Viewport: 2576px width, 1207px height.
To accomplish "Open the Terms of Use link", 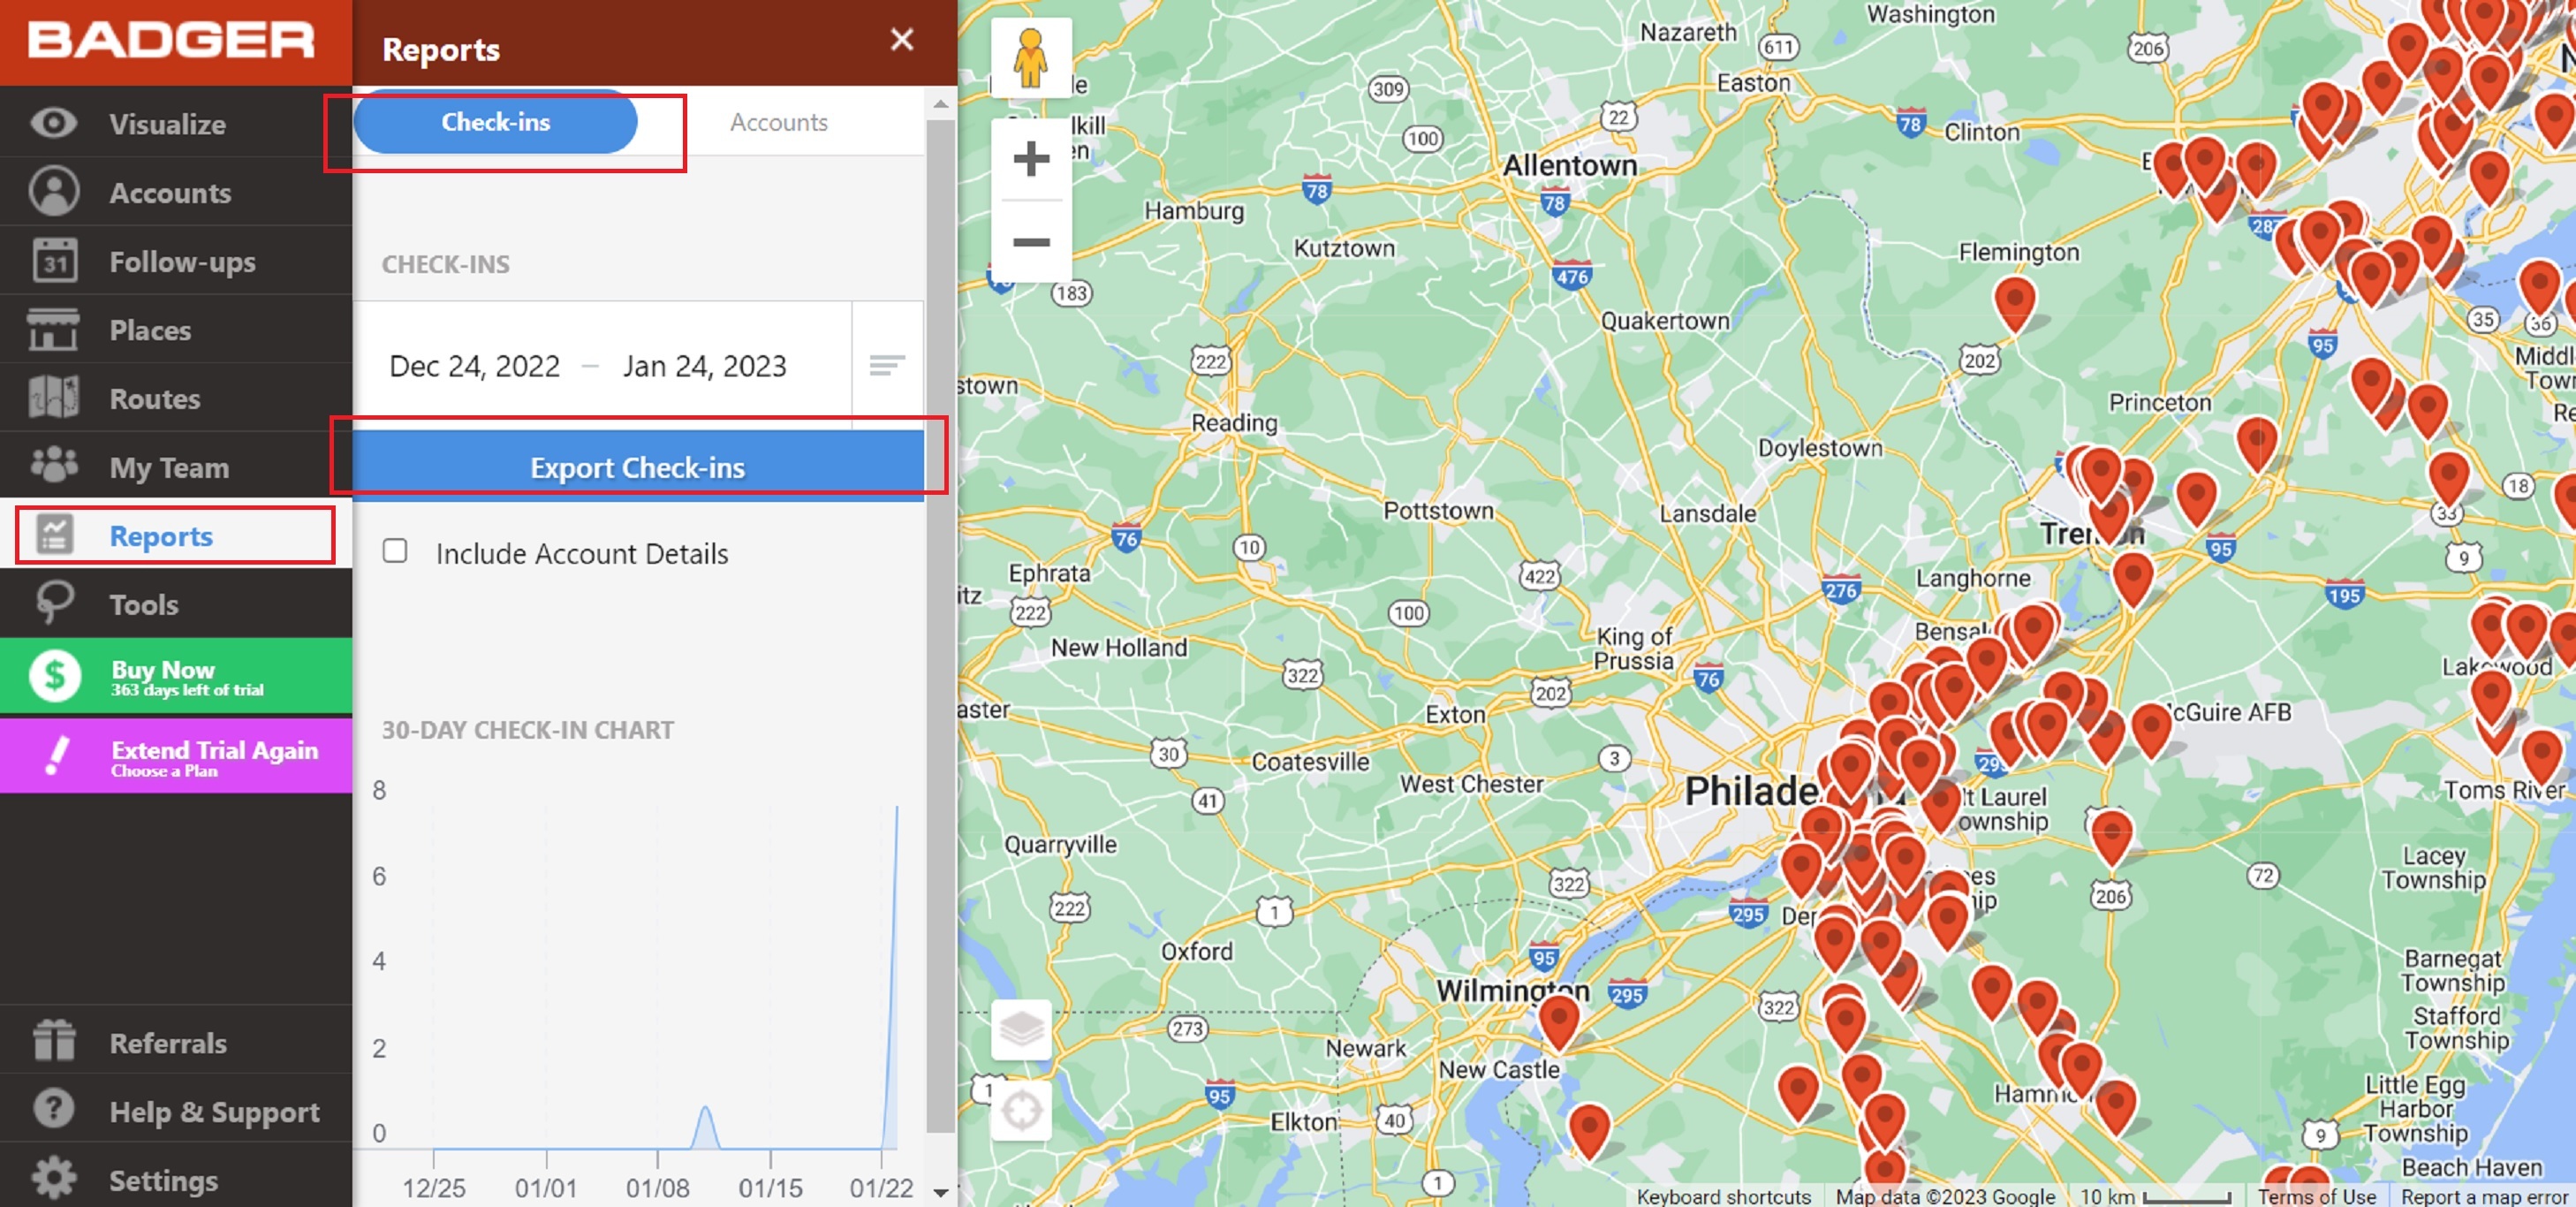I will point(2316,1196).
